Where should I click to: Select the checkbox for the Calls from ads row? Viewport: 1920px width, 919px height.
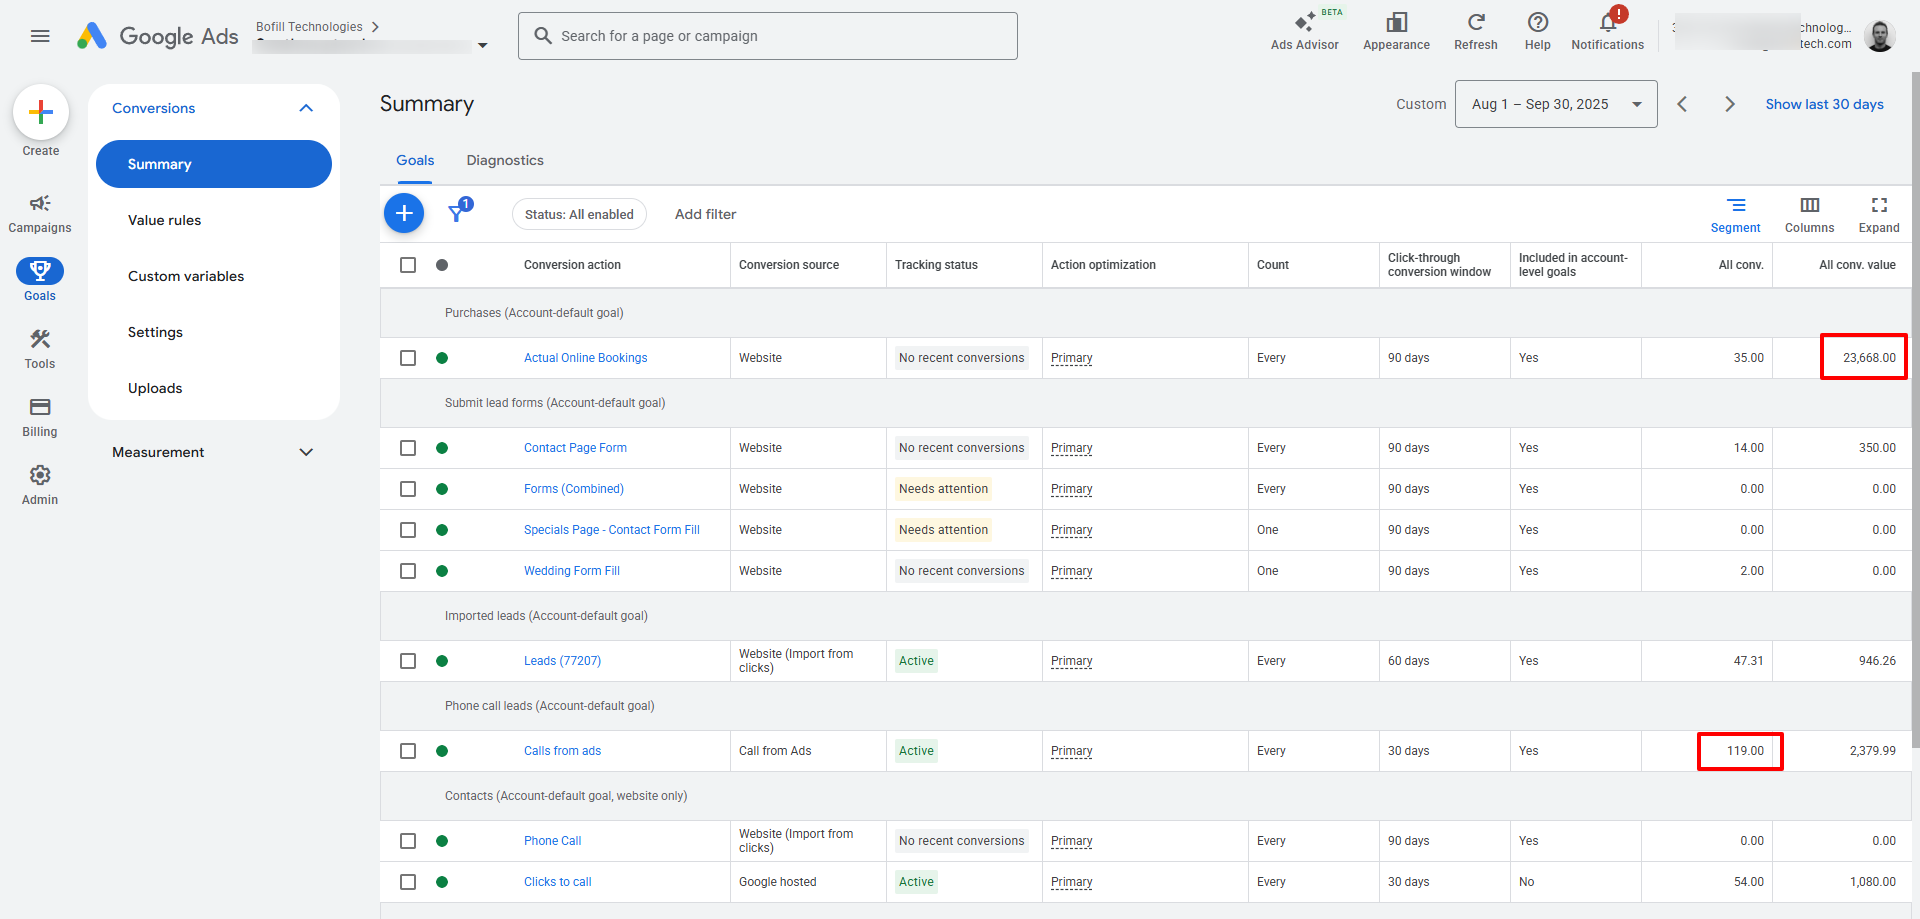[x=408, y=750]
